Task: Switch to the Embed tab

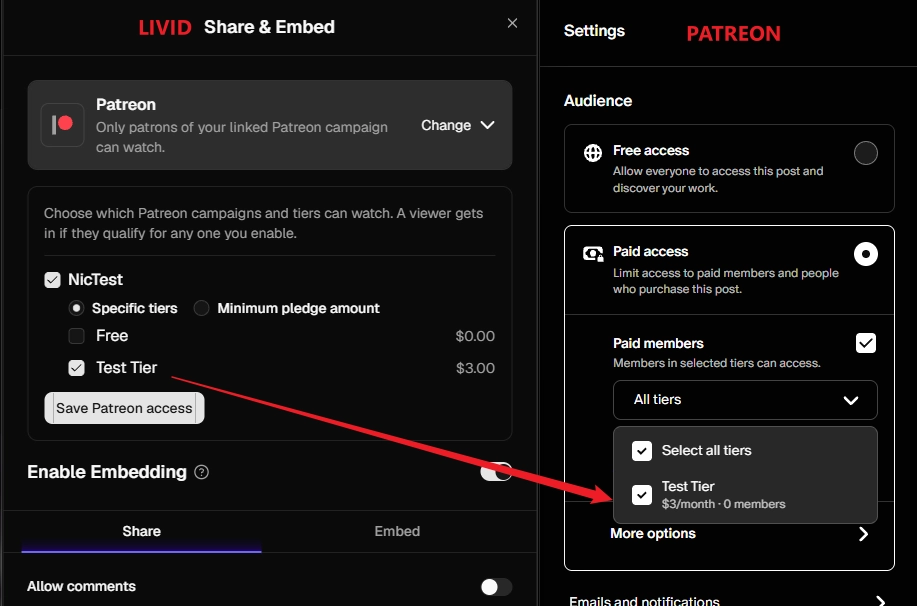Action: [x=397, y=531]
